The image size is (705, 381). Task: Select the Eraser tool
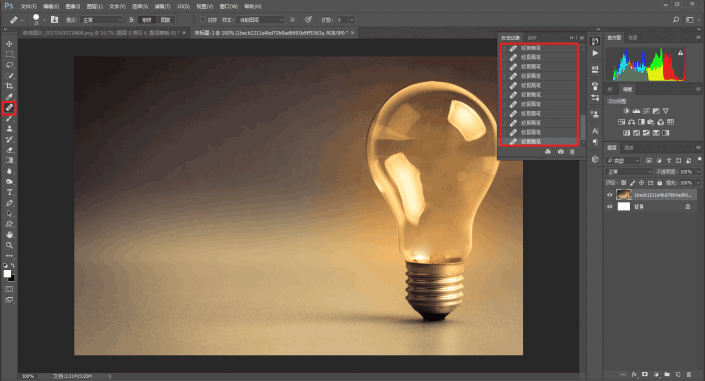point(9,150)
